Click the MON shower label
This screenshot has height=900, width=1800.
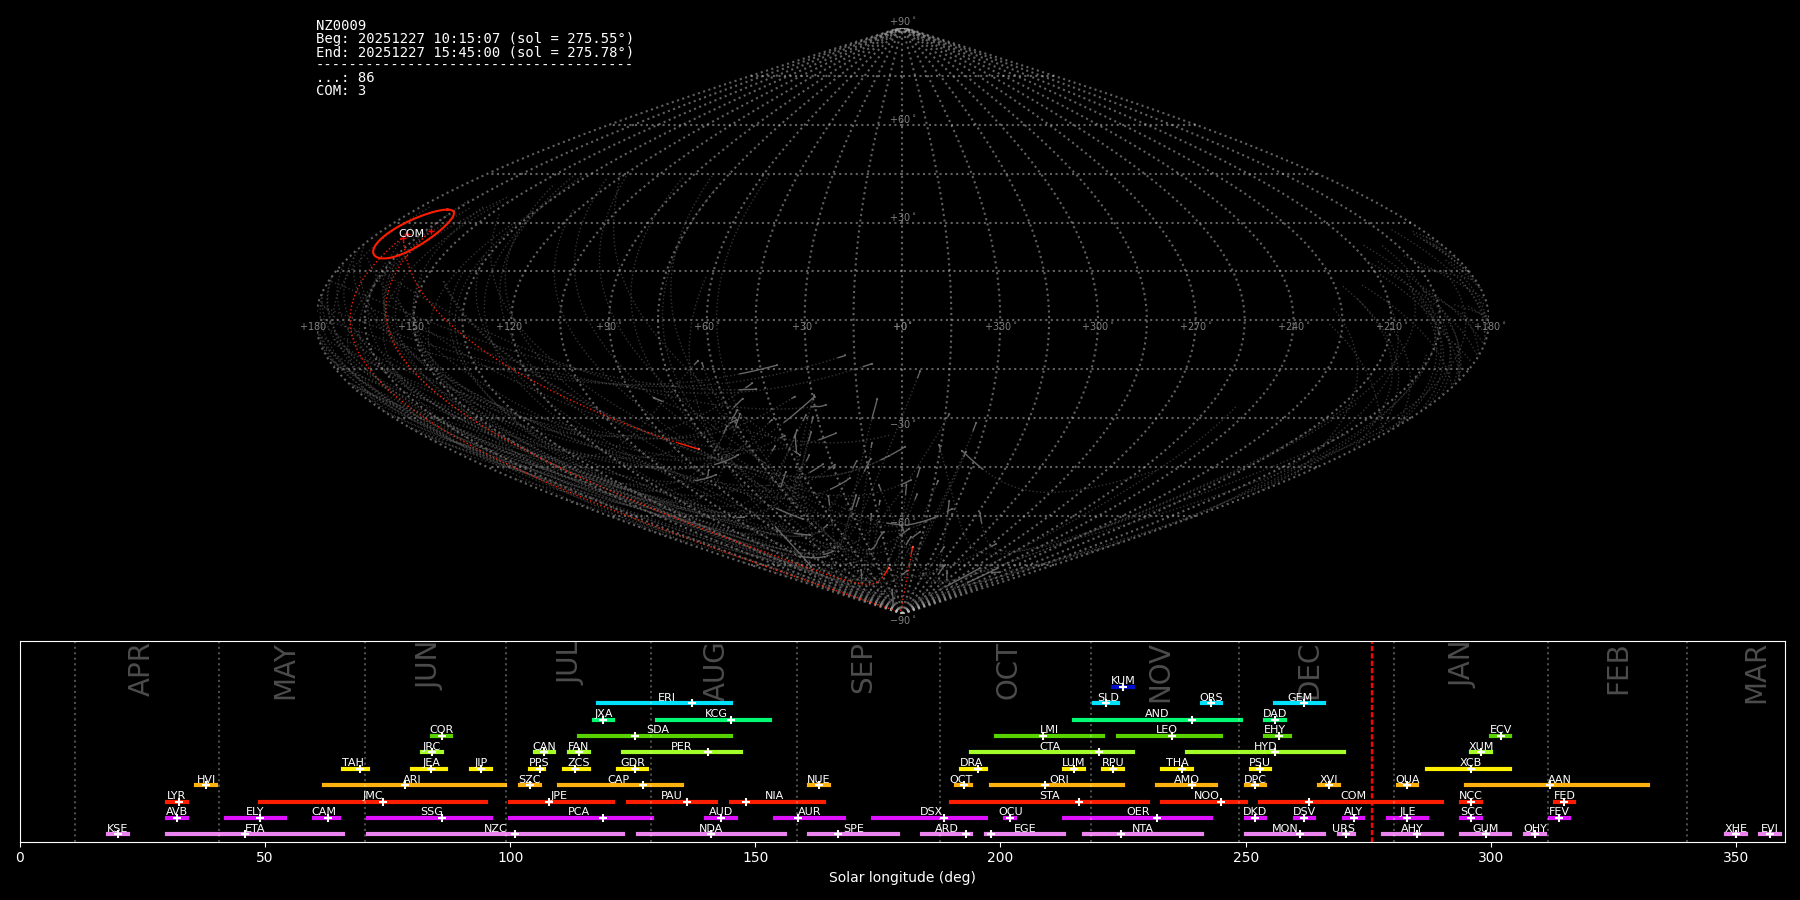tap(1284, 829)
